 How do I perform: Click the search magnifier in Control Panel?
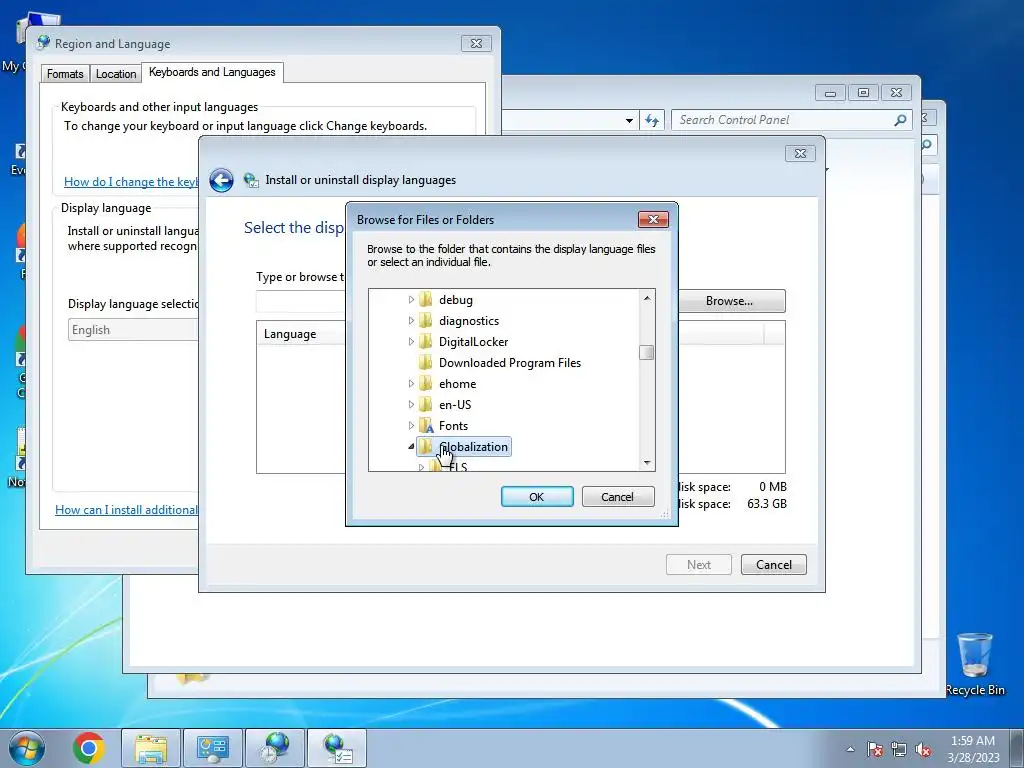click(x=901, y=120)
